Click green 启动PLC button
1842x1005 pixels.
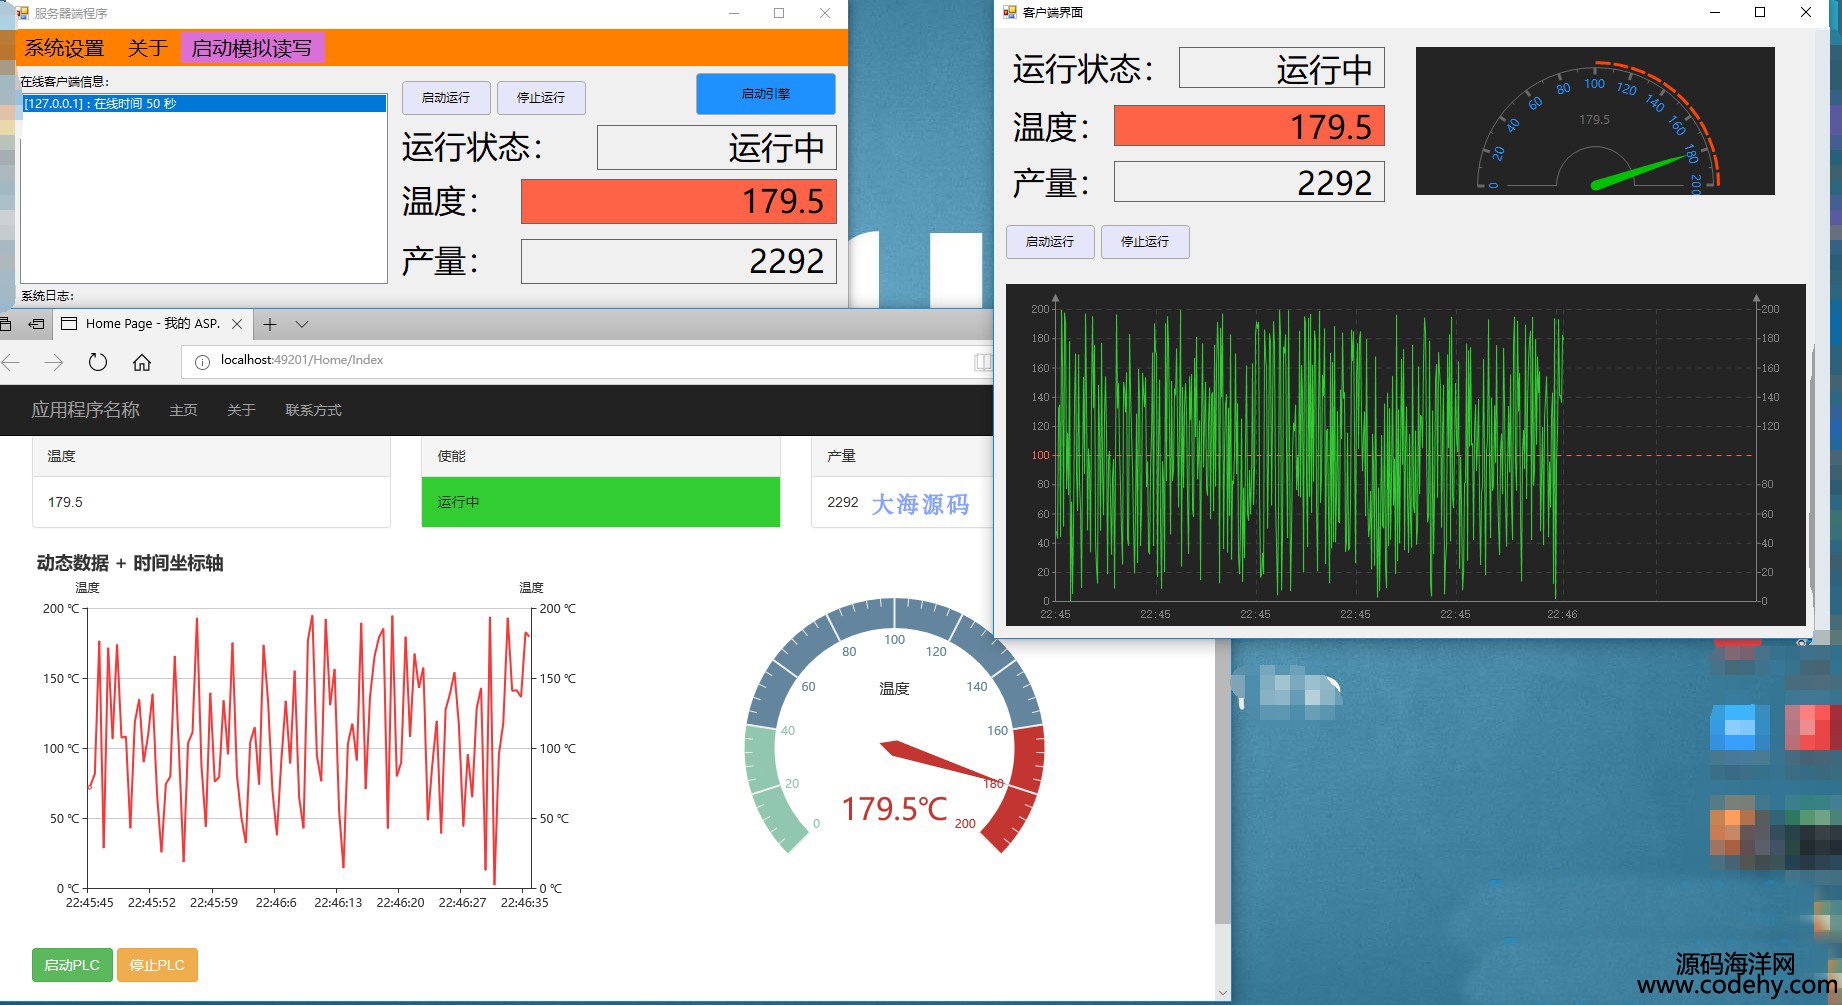click(x=72, y=965)
